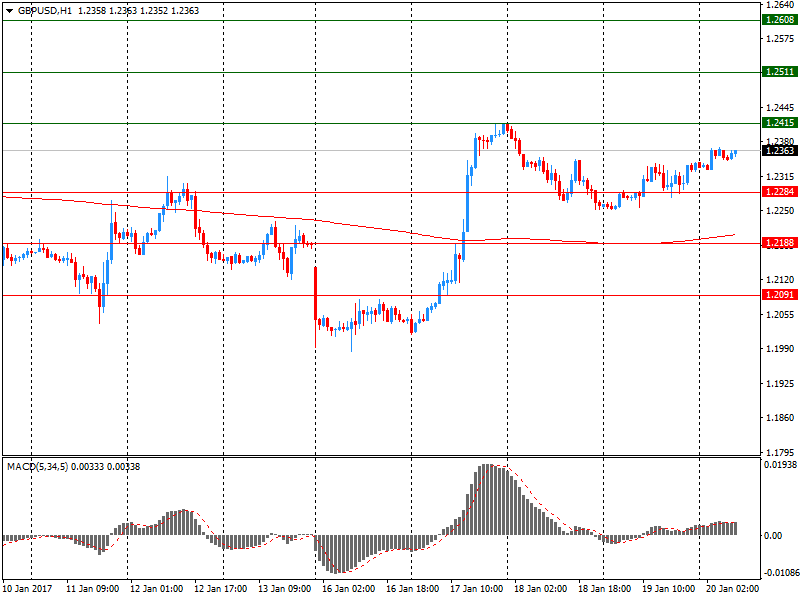Click the 12 Jan 01:00 time label
This screenshot has width=800, height=600.
tap(157, 589)
